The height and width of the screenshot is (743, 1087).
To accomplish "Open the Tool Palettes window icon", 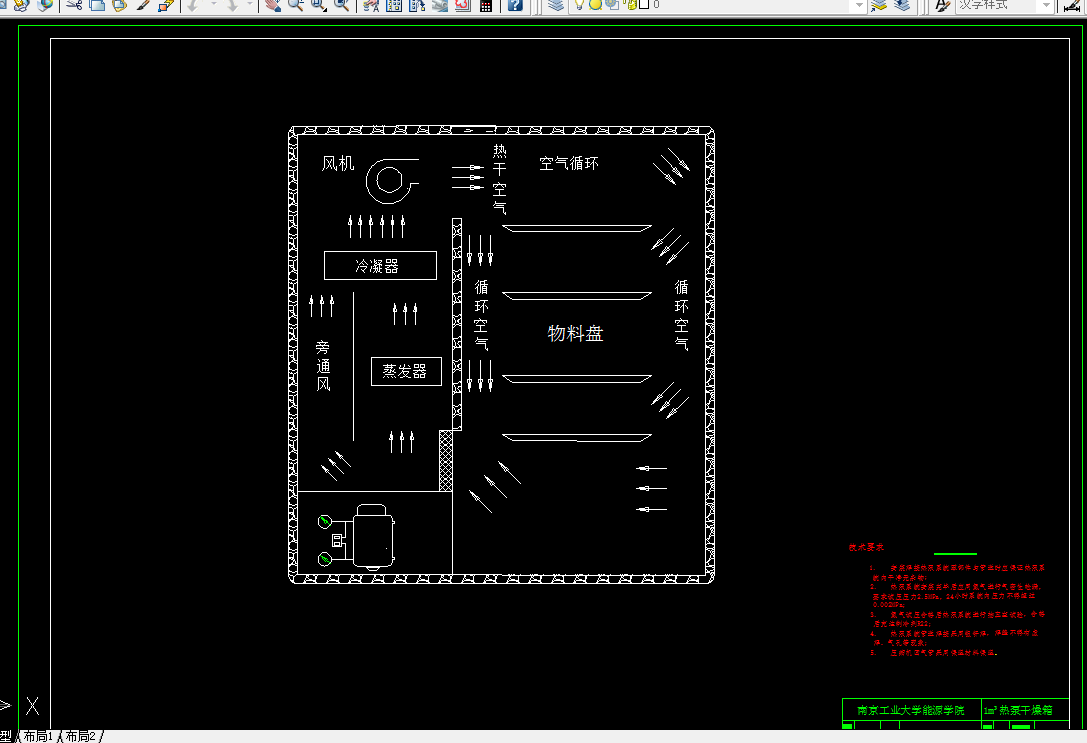I will 417,5.
